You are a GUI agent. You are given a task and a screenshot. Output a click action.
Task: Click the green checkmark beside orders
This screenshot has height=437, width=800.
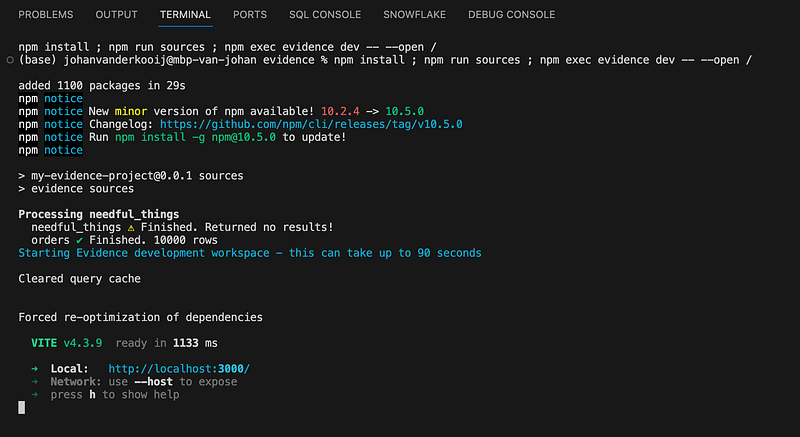80,240
